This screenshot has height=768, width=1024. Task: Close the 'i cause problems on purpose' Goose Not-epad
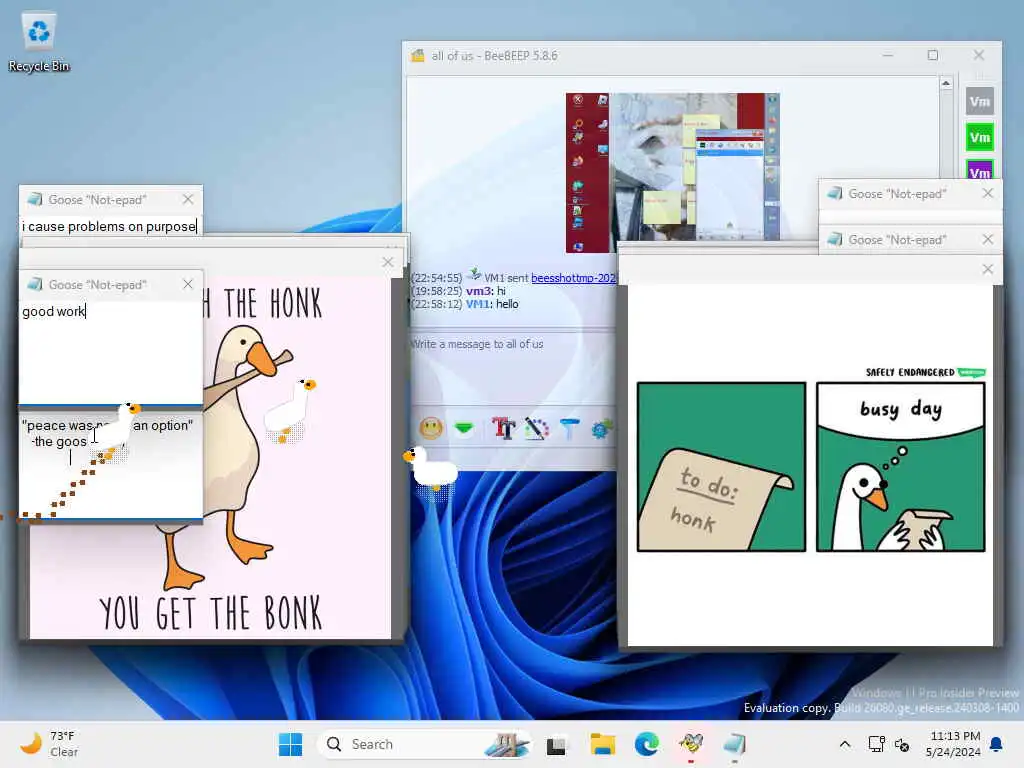click(x=188, y=199)
